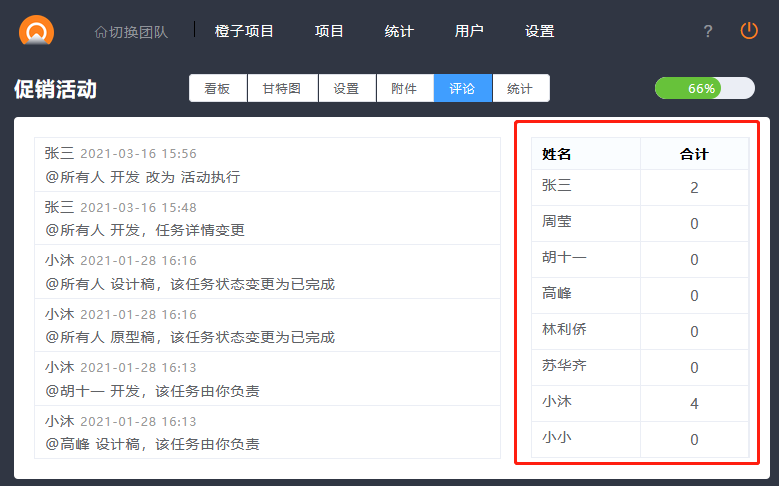The height and width of the screenshot is (486, 779).
Task: Switch to the 甘特图 tab
Action: point(282,88)
